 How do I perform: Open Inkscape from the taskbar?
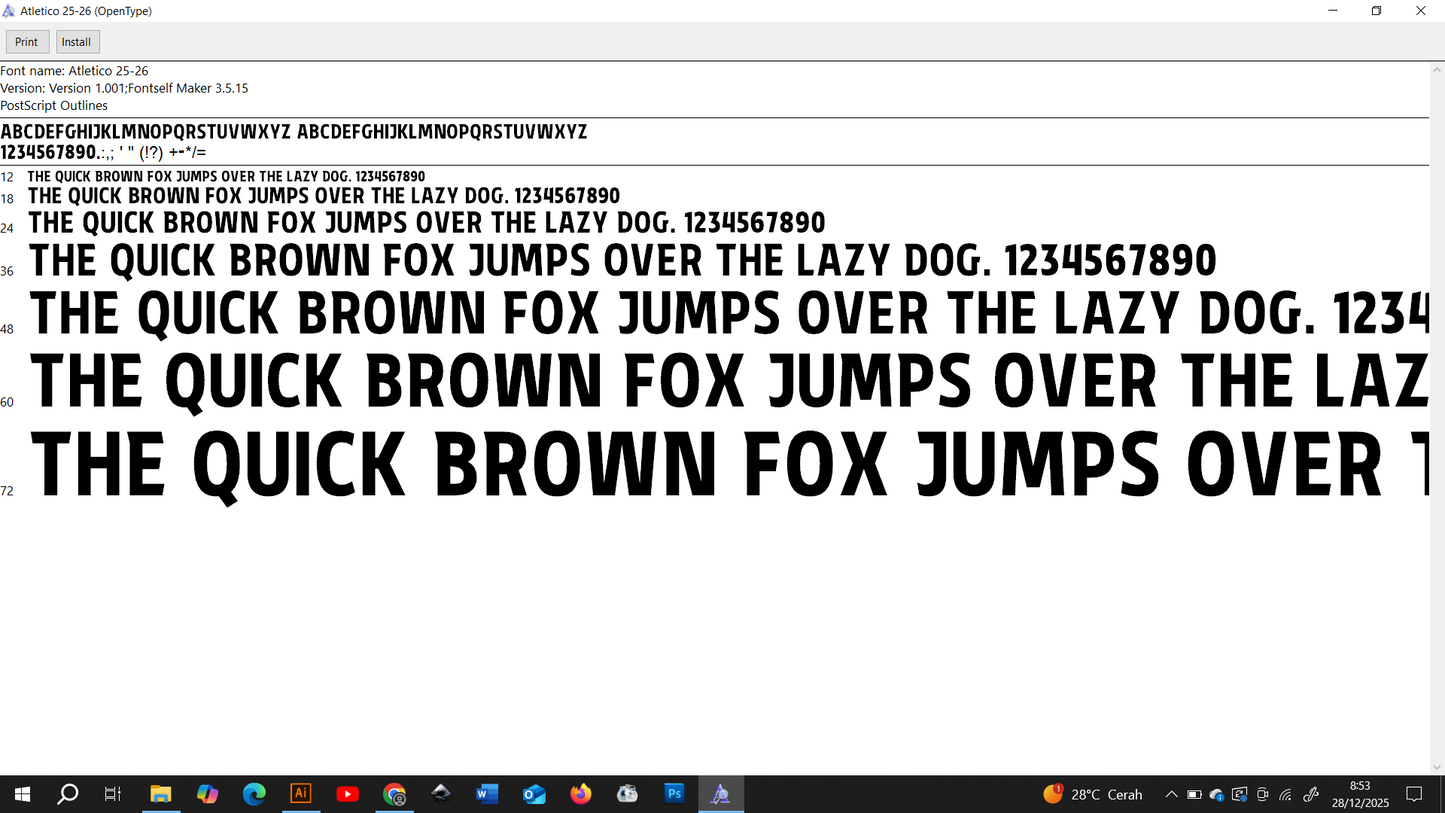441,794
